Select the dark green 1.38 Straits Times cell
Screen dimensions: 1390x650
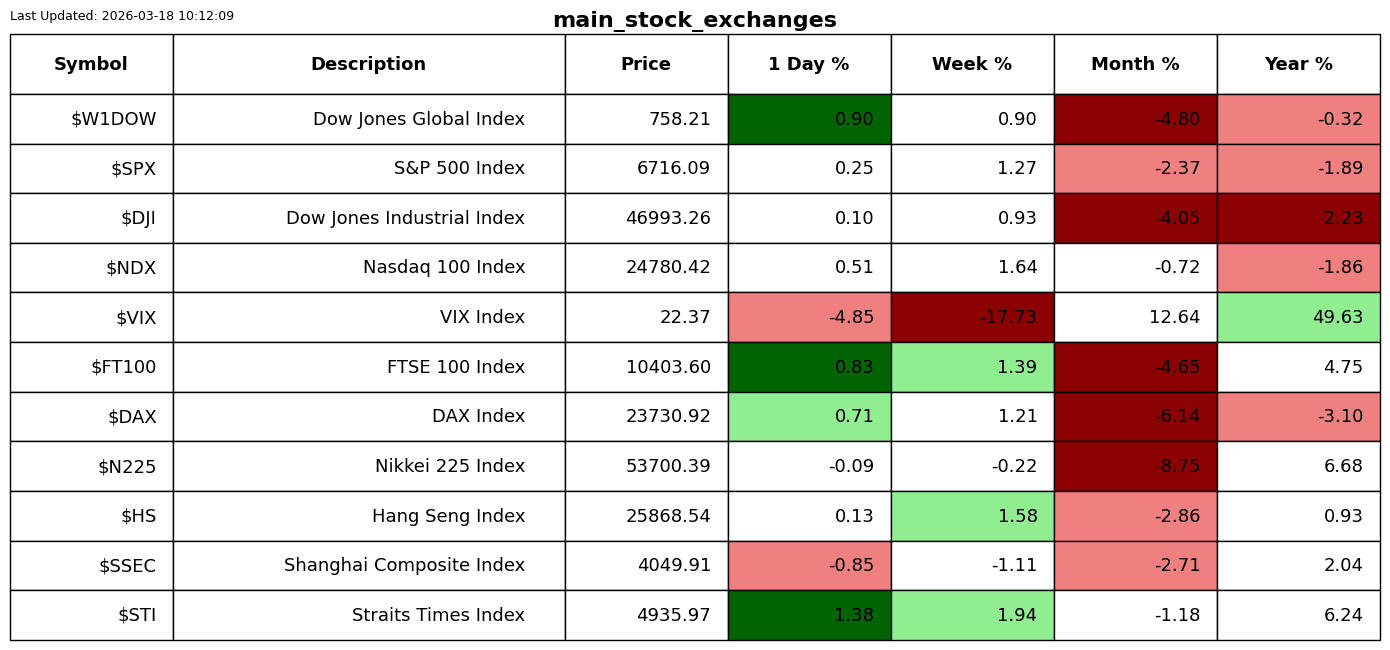[809, 615]
